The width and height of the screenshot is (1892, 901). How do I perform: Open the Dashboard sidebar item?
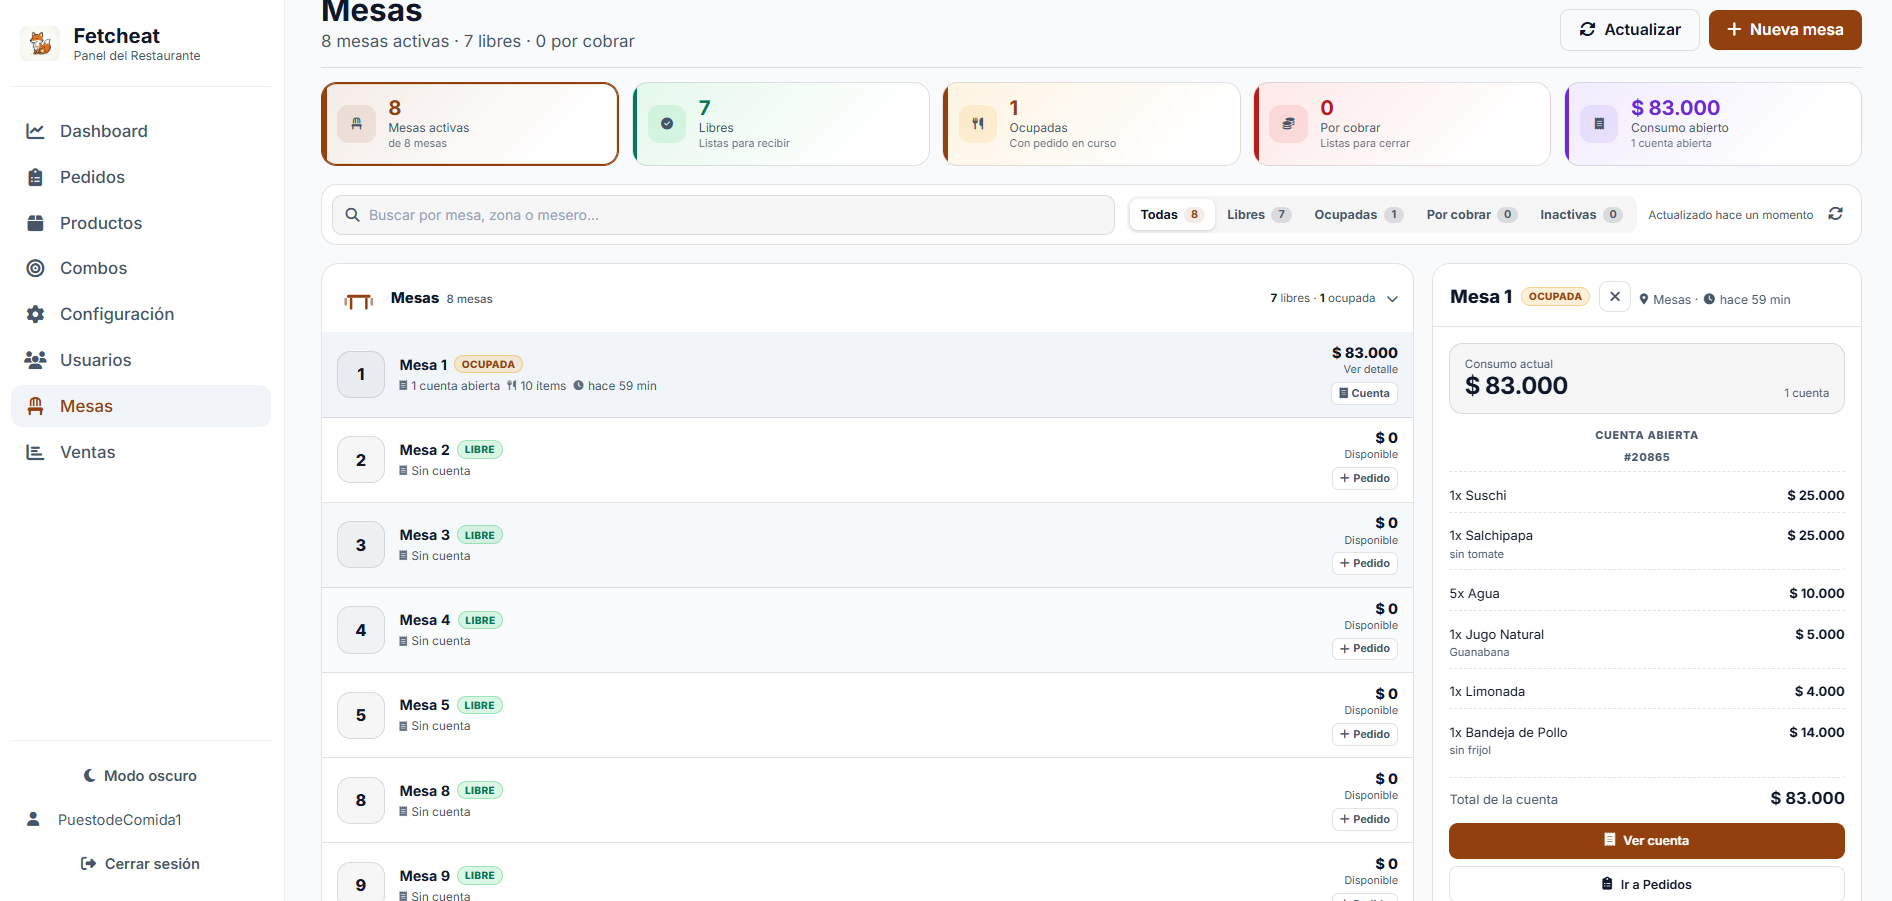tap(141, 131)
